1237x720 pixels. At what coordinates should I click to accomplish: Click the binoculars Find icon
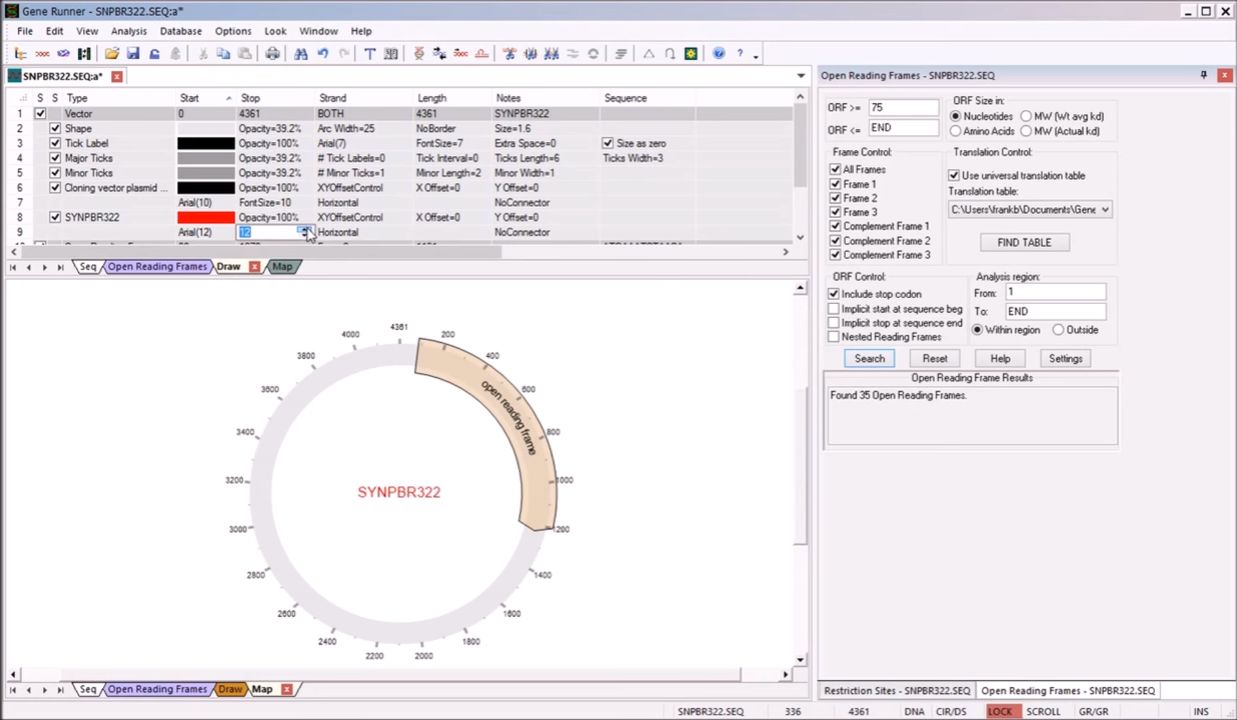tap(301, 54)
